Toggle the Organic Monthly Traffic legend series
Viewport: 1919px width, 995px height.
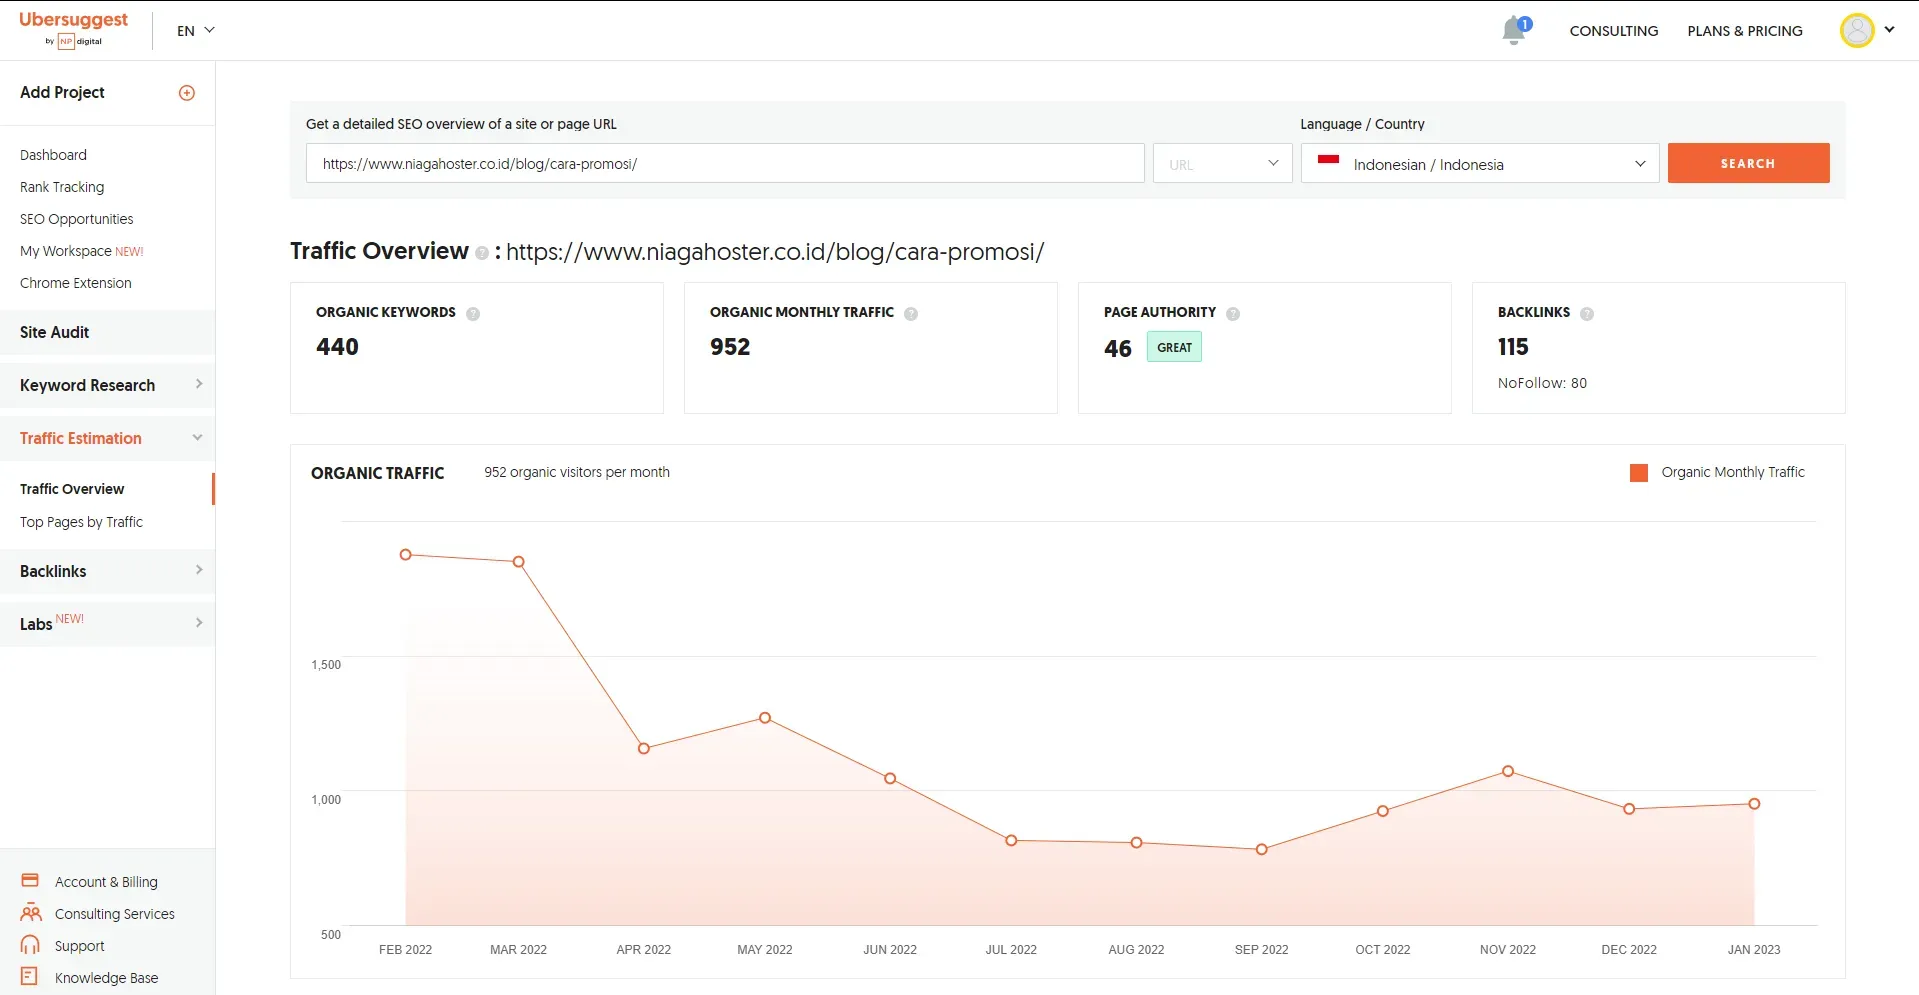click(x=1717, y=473)
